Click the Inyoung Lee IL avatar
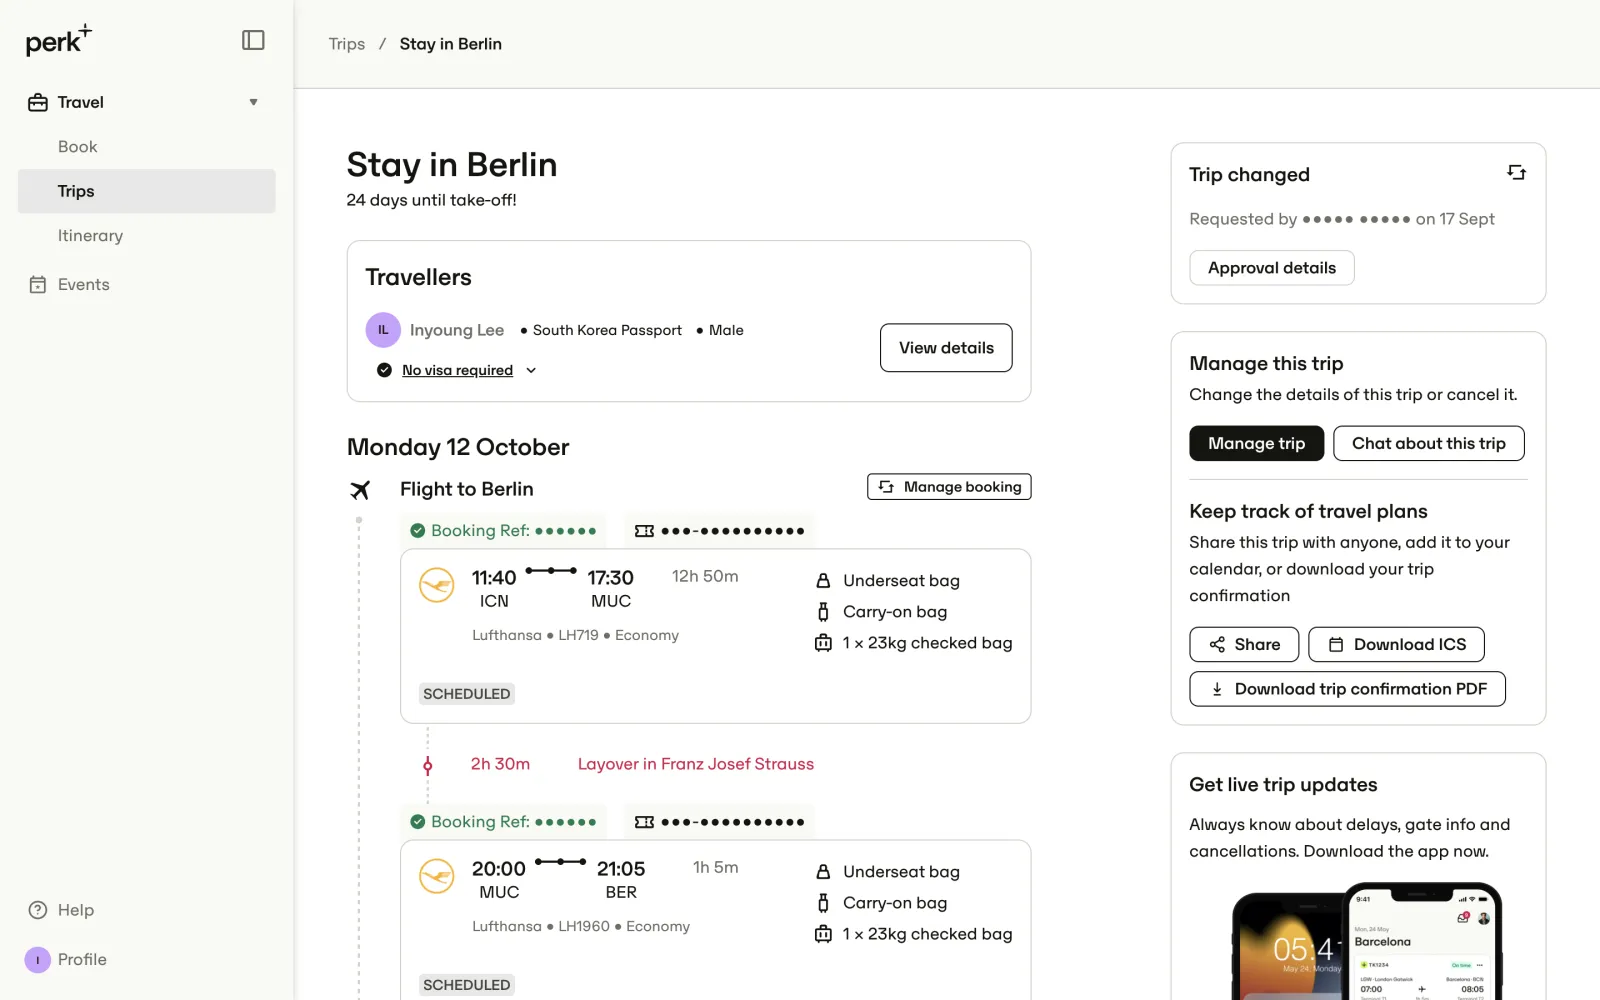Image resolution: width=1600 pixels, height=1000 pixels. tap(383, 330)
